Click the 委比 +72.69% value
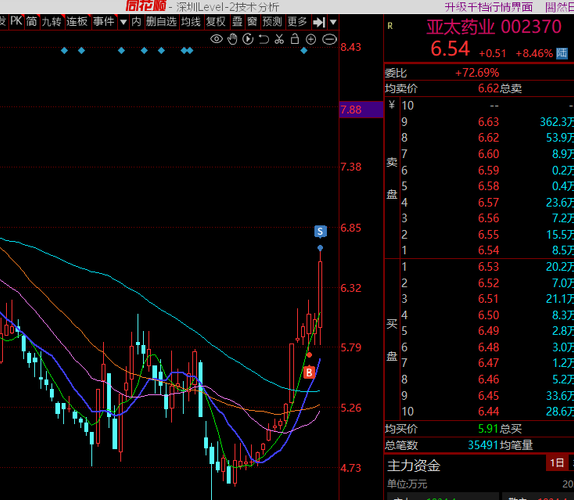 [x=477, y=73]
